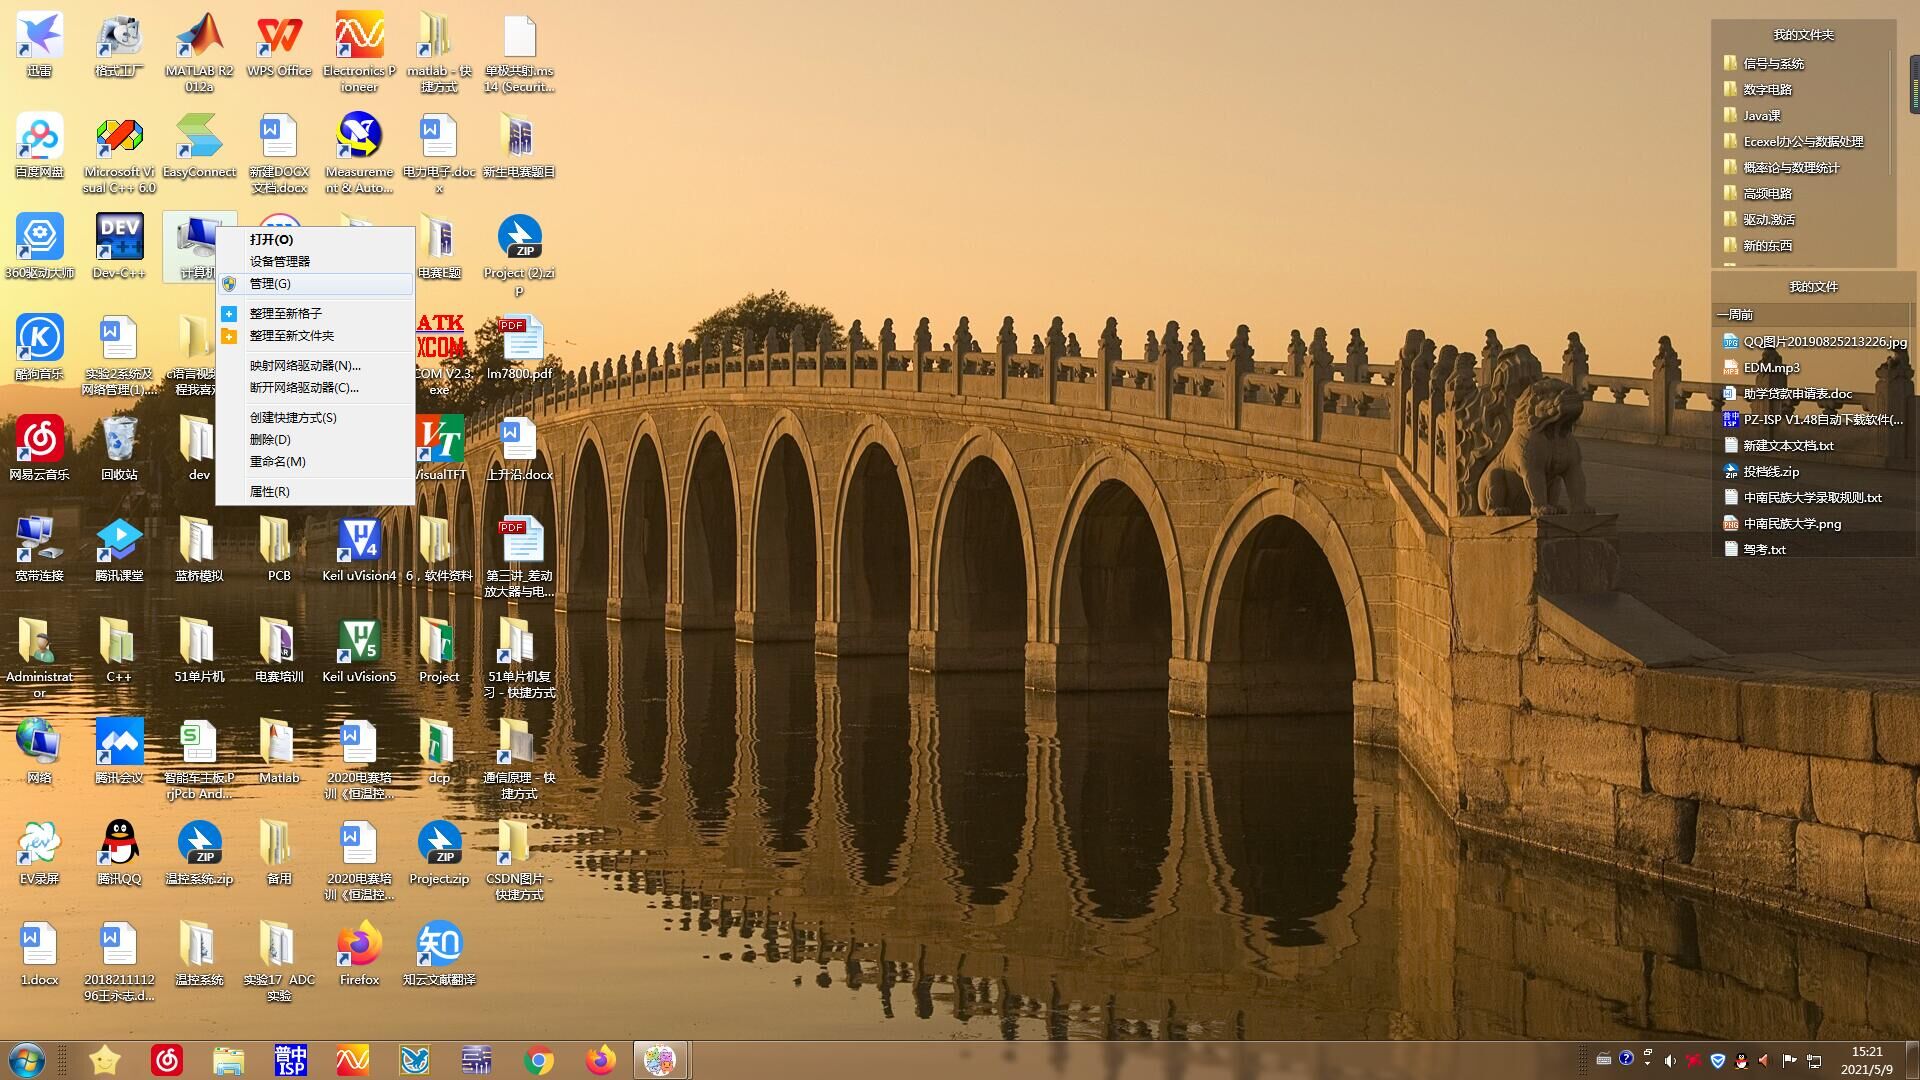Select the 宽带连接 desktop icon
1920x1080 pixels.
click(x=39, y=550)
